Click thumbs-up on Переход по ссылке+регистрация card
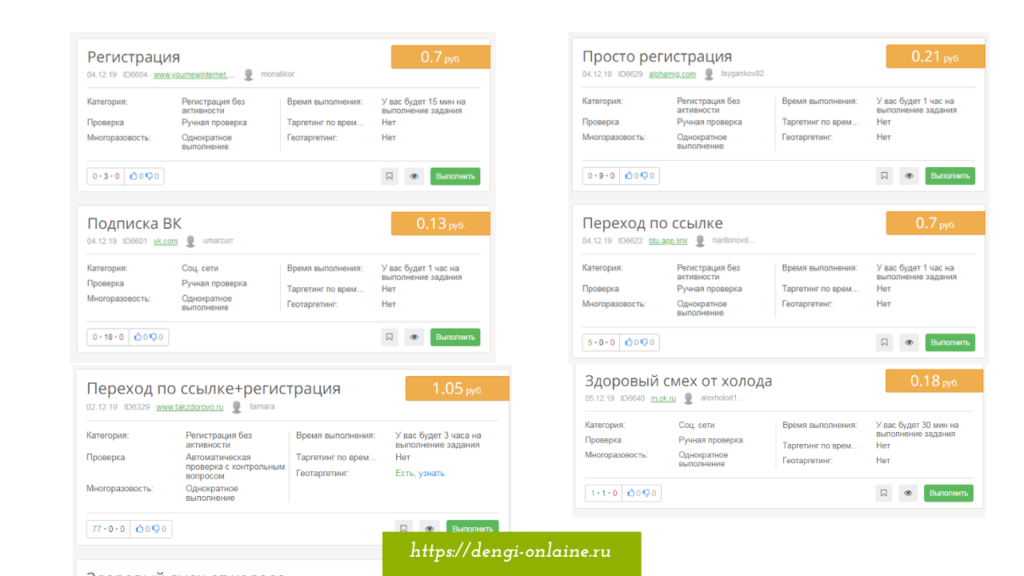The height and width of the screenshot is (576, 1024). [x=139, y=529]
